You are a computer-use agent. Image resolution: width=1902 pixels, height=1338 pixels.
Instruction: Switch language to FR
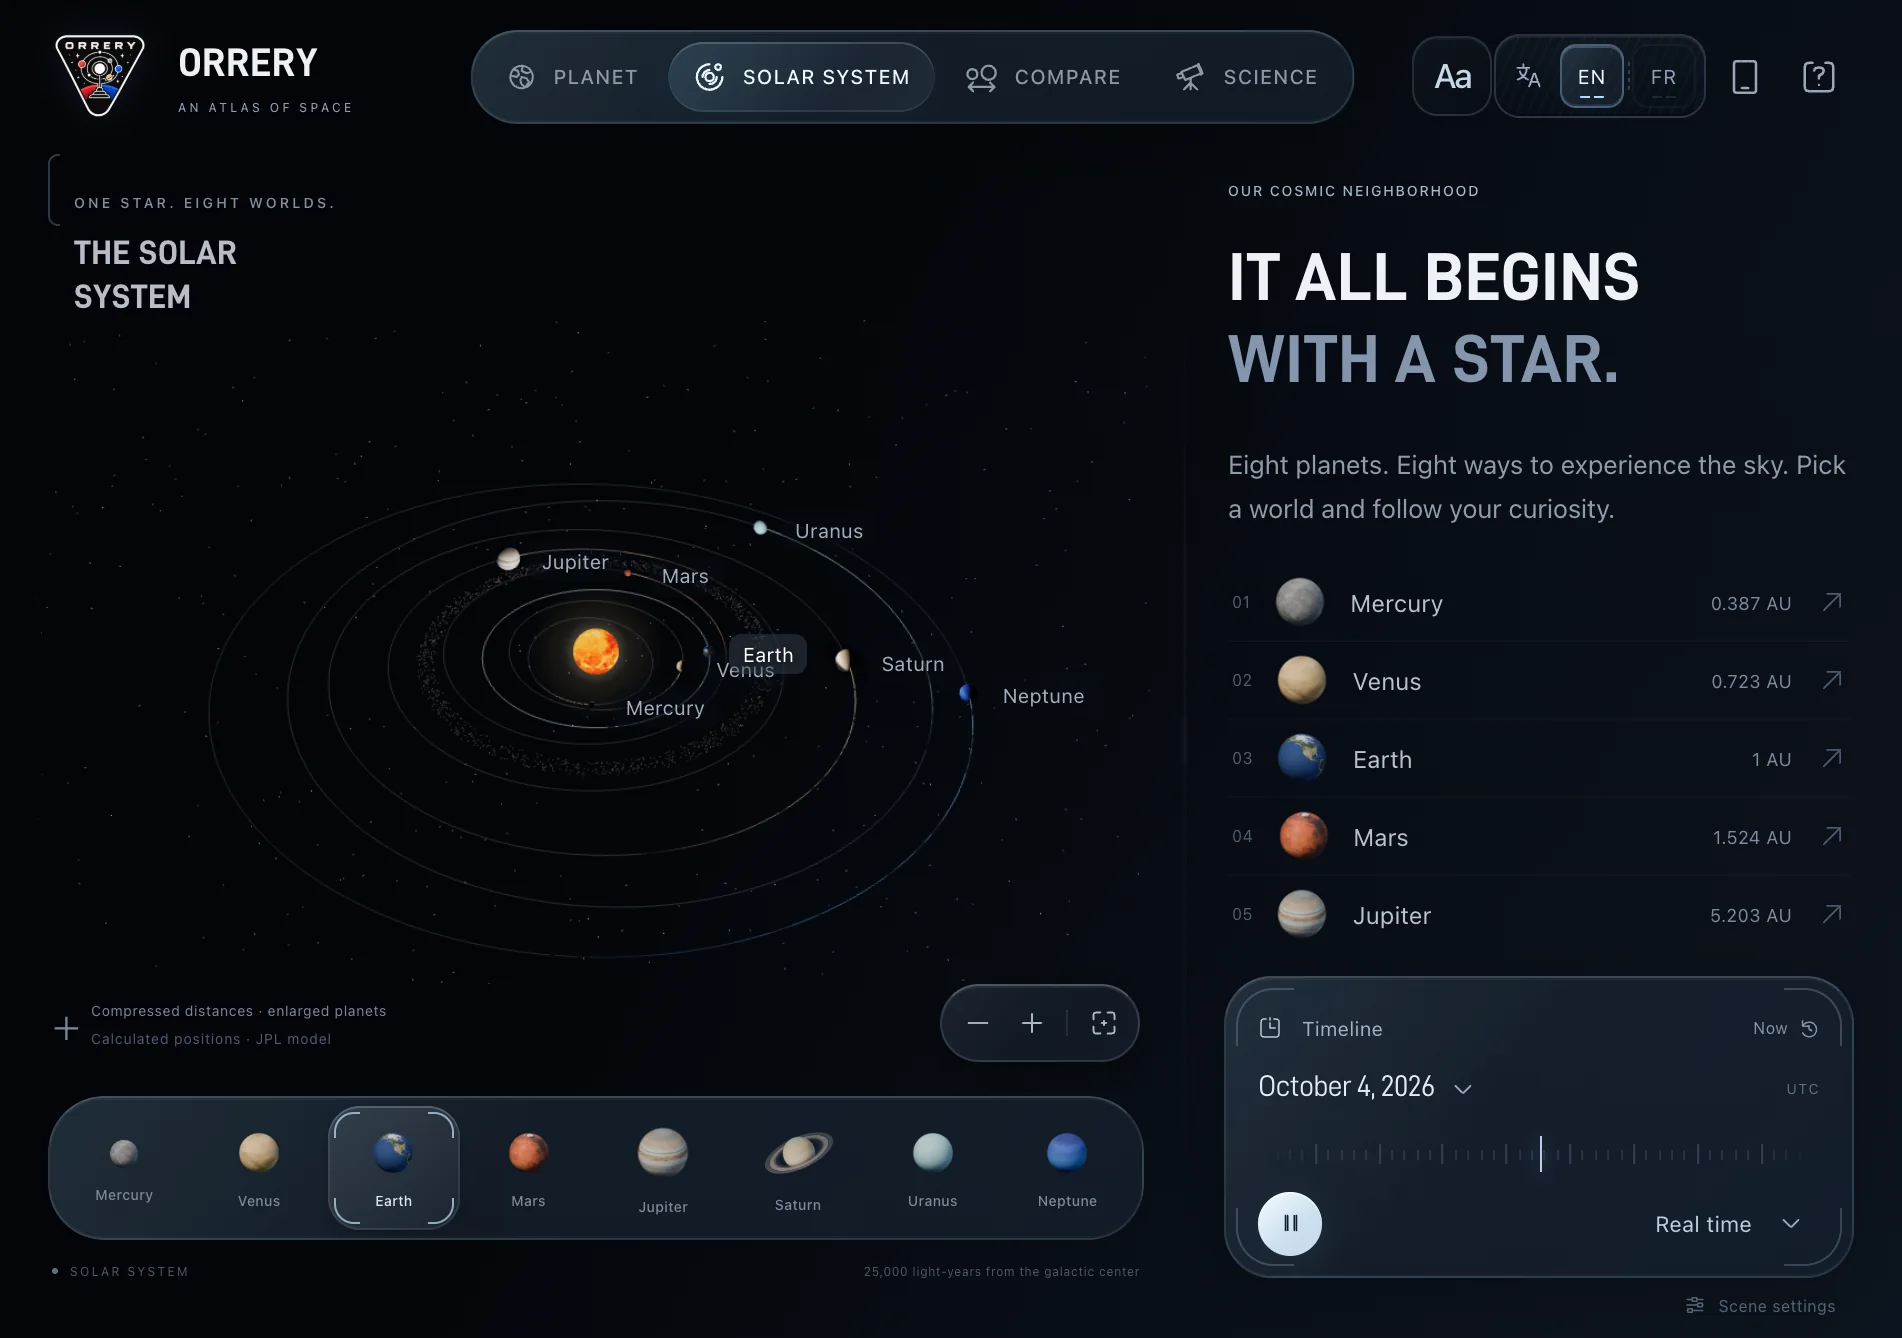point(1663,77)
